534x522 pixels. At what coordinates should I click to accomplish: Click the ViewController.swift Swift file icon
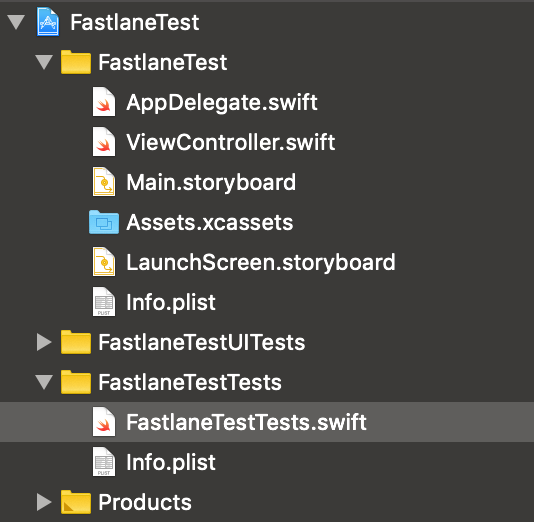pyautogui.click(x=104, y=142)
